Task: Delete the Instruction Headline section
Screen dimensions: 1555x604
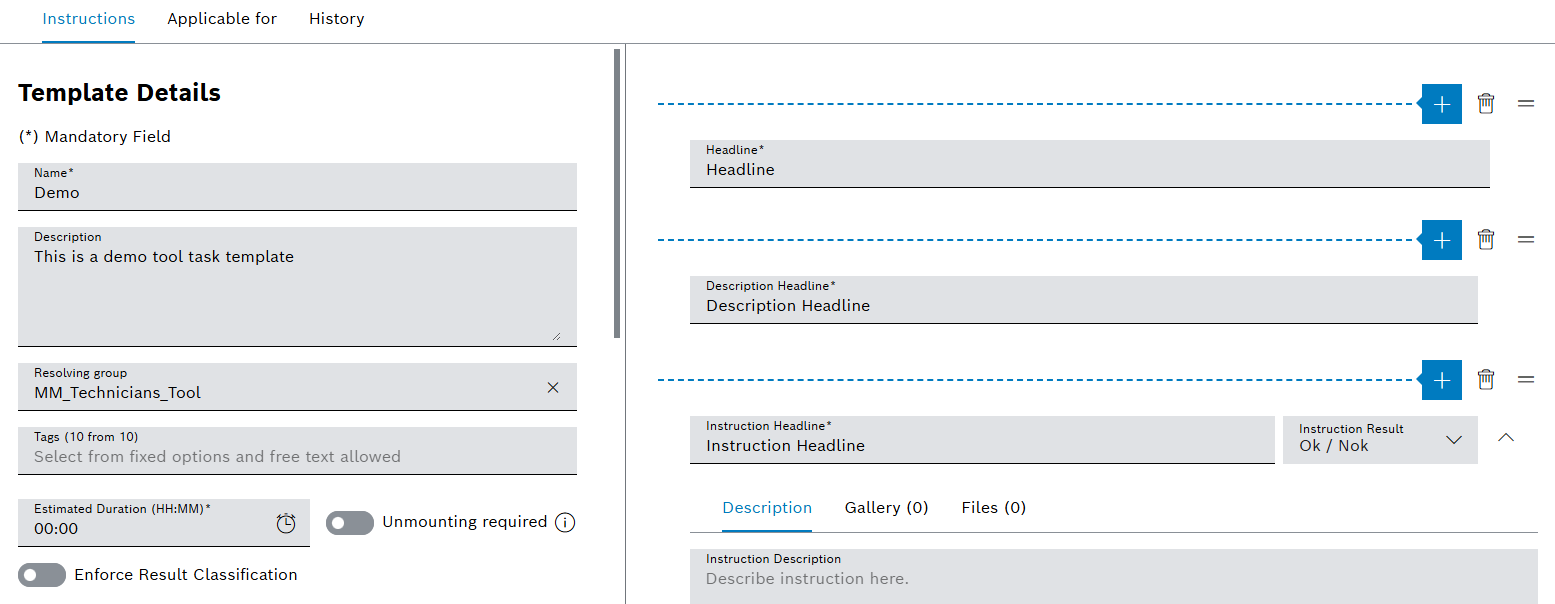Action: 1486,380
